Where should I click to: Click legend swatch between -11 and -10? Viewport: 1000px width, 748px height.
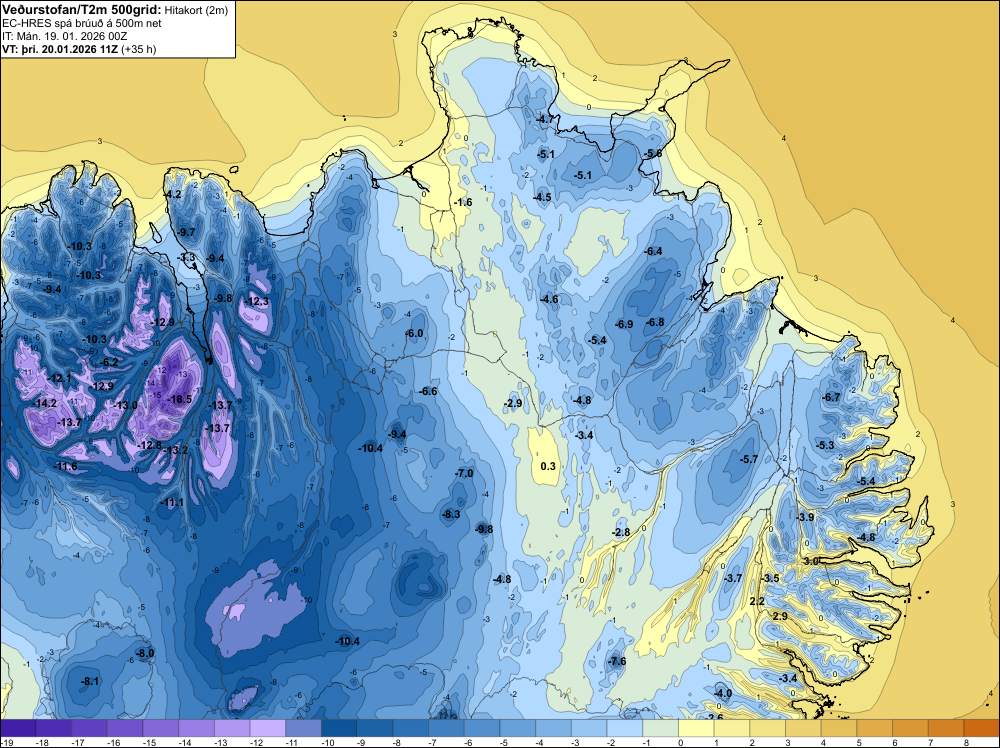(304, 727)
